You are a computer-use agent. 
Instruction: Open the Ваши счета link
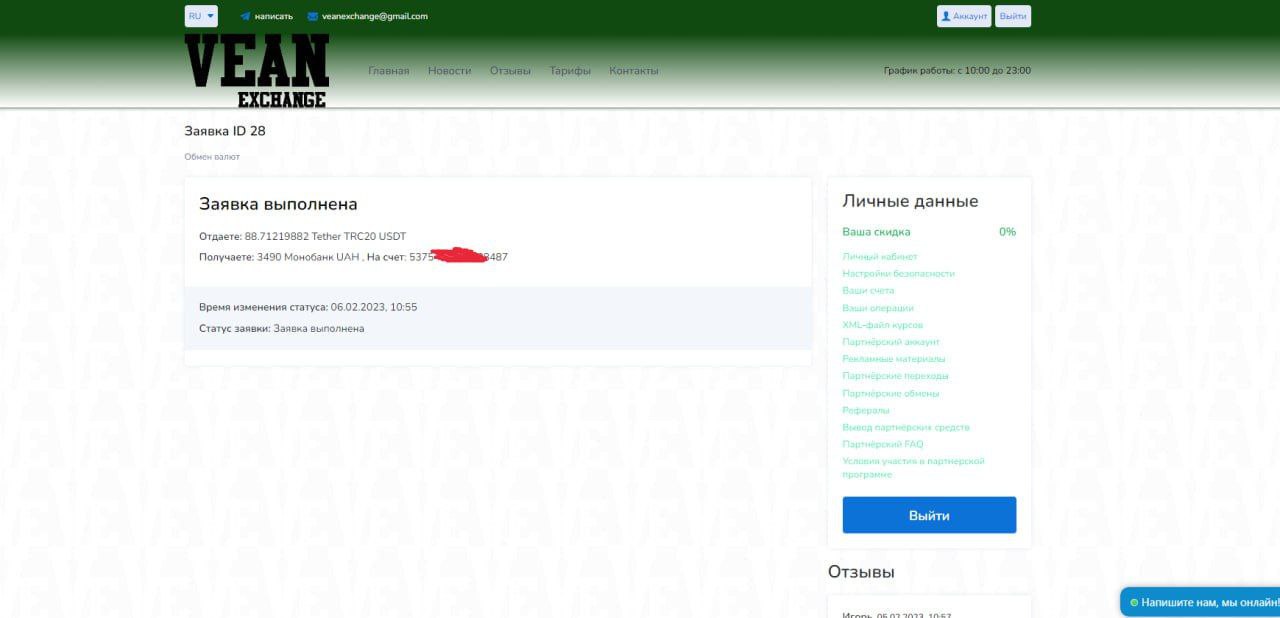[868, 290]
